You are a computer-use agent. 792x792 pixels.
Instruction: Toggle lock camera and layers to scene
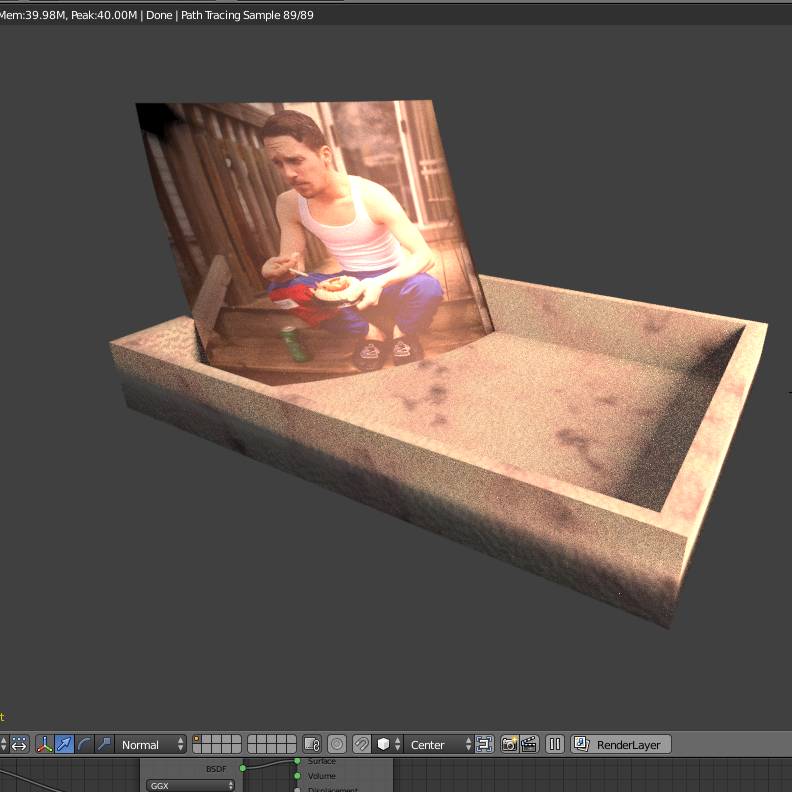(312, 745)
